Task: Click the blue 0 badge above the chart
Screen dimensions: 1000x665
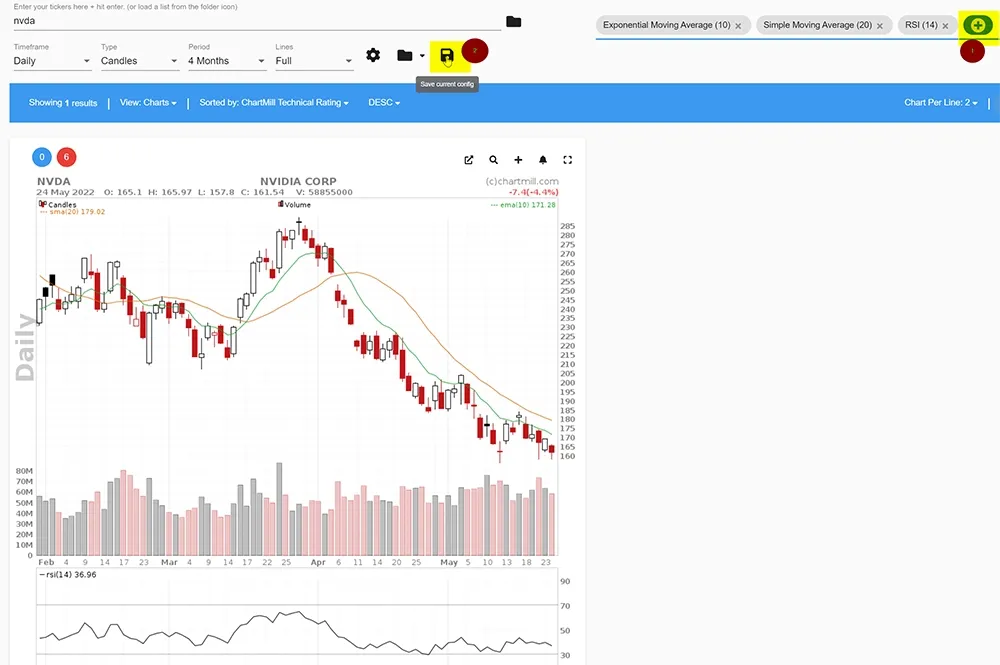Action: point(42,157)
